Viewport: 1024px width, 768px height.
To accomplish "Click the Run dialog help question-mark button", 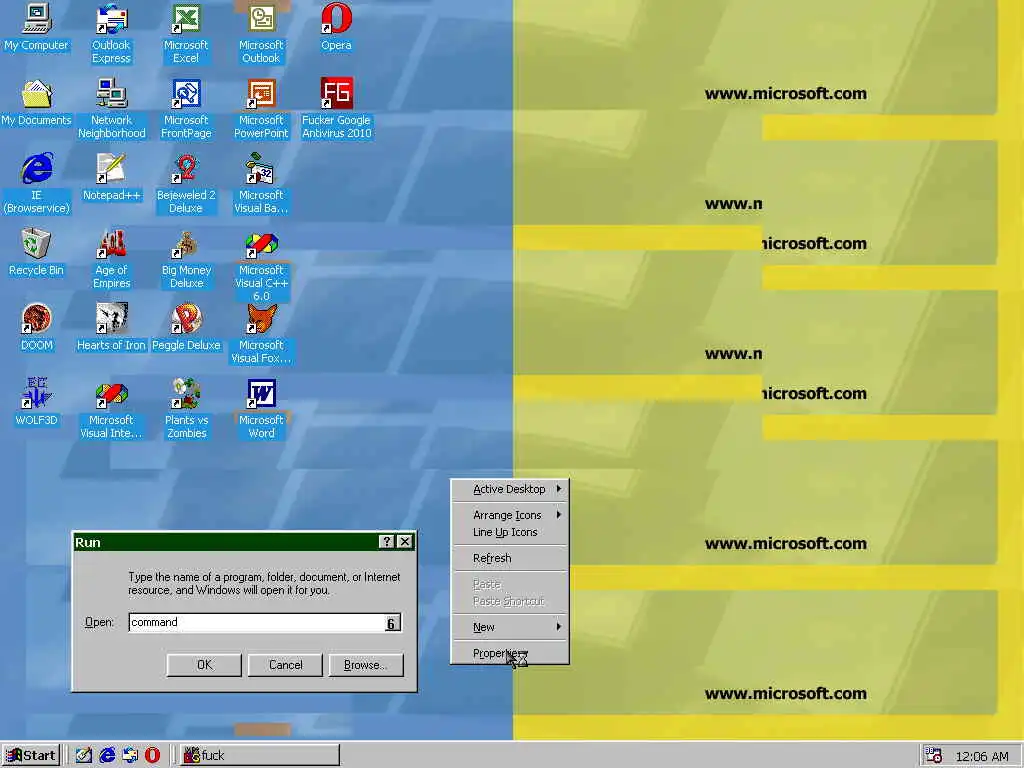I will pyautogui.click(x=387, y=541).
